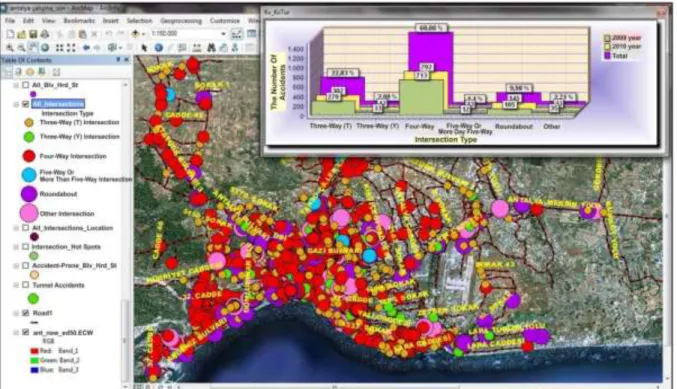This screenshot has width=677, height=389.
Task: Open the View menu
Action: [x=48, y=20]
